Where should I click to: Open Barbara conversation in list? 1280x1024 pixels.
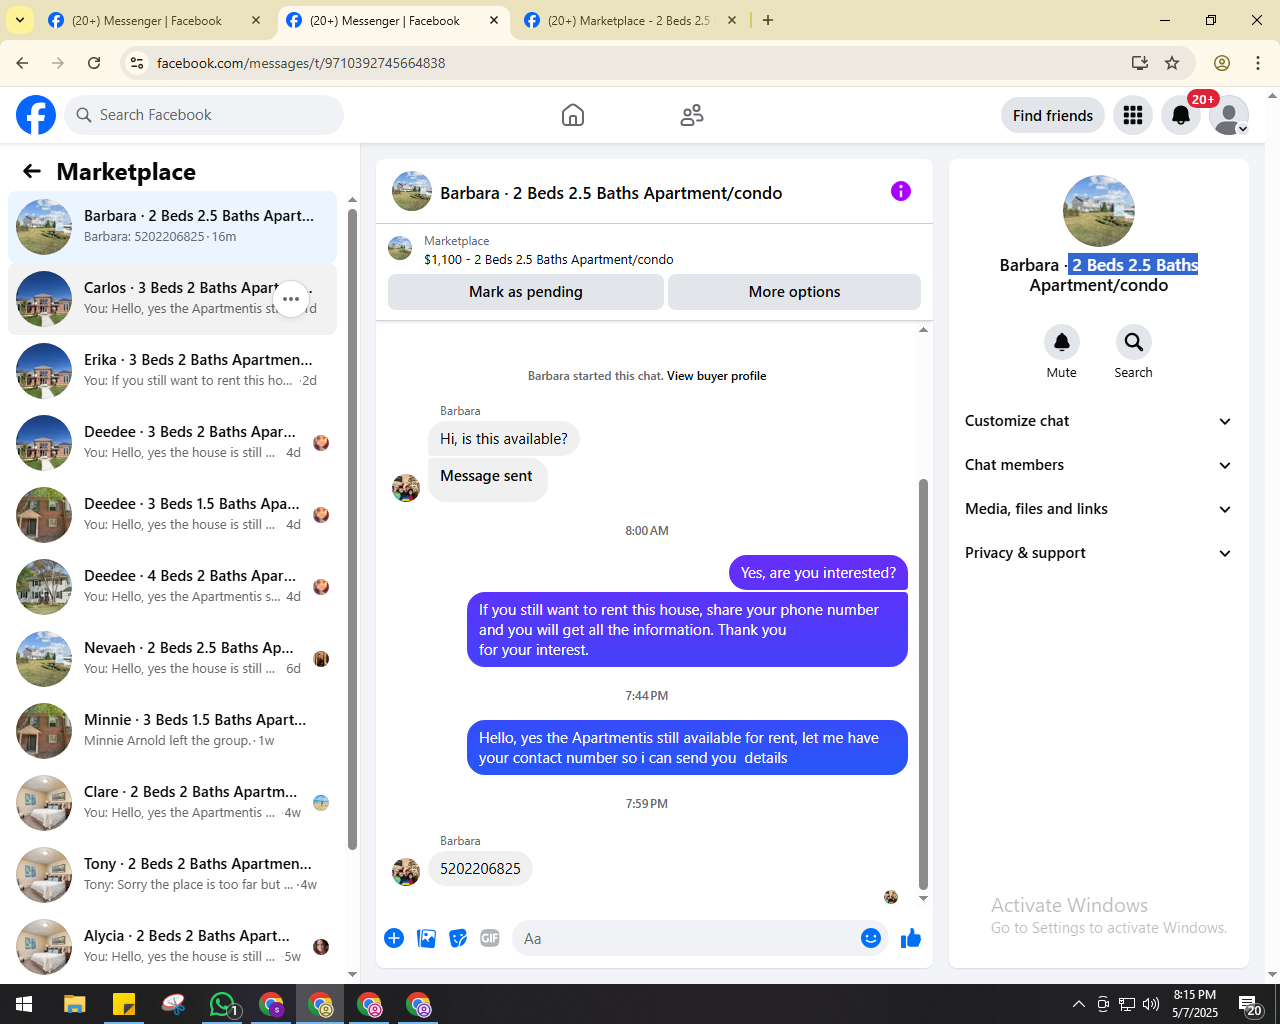click(x=172, y=227)
